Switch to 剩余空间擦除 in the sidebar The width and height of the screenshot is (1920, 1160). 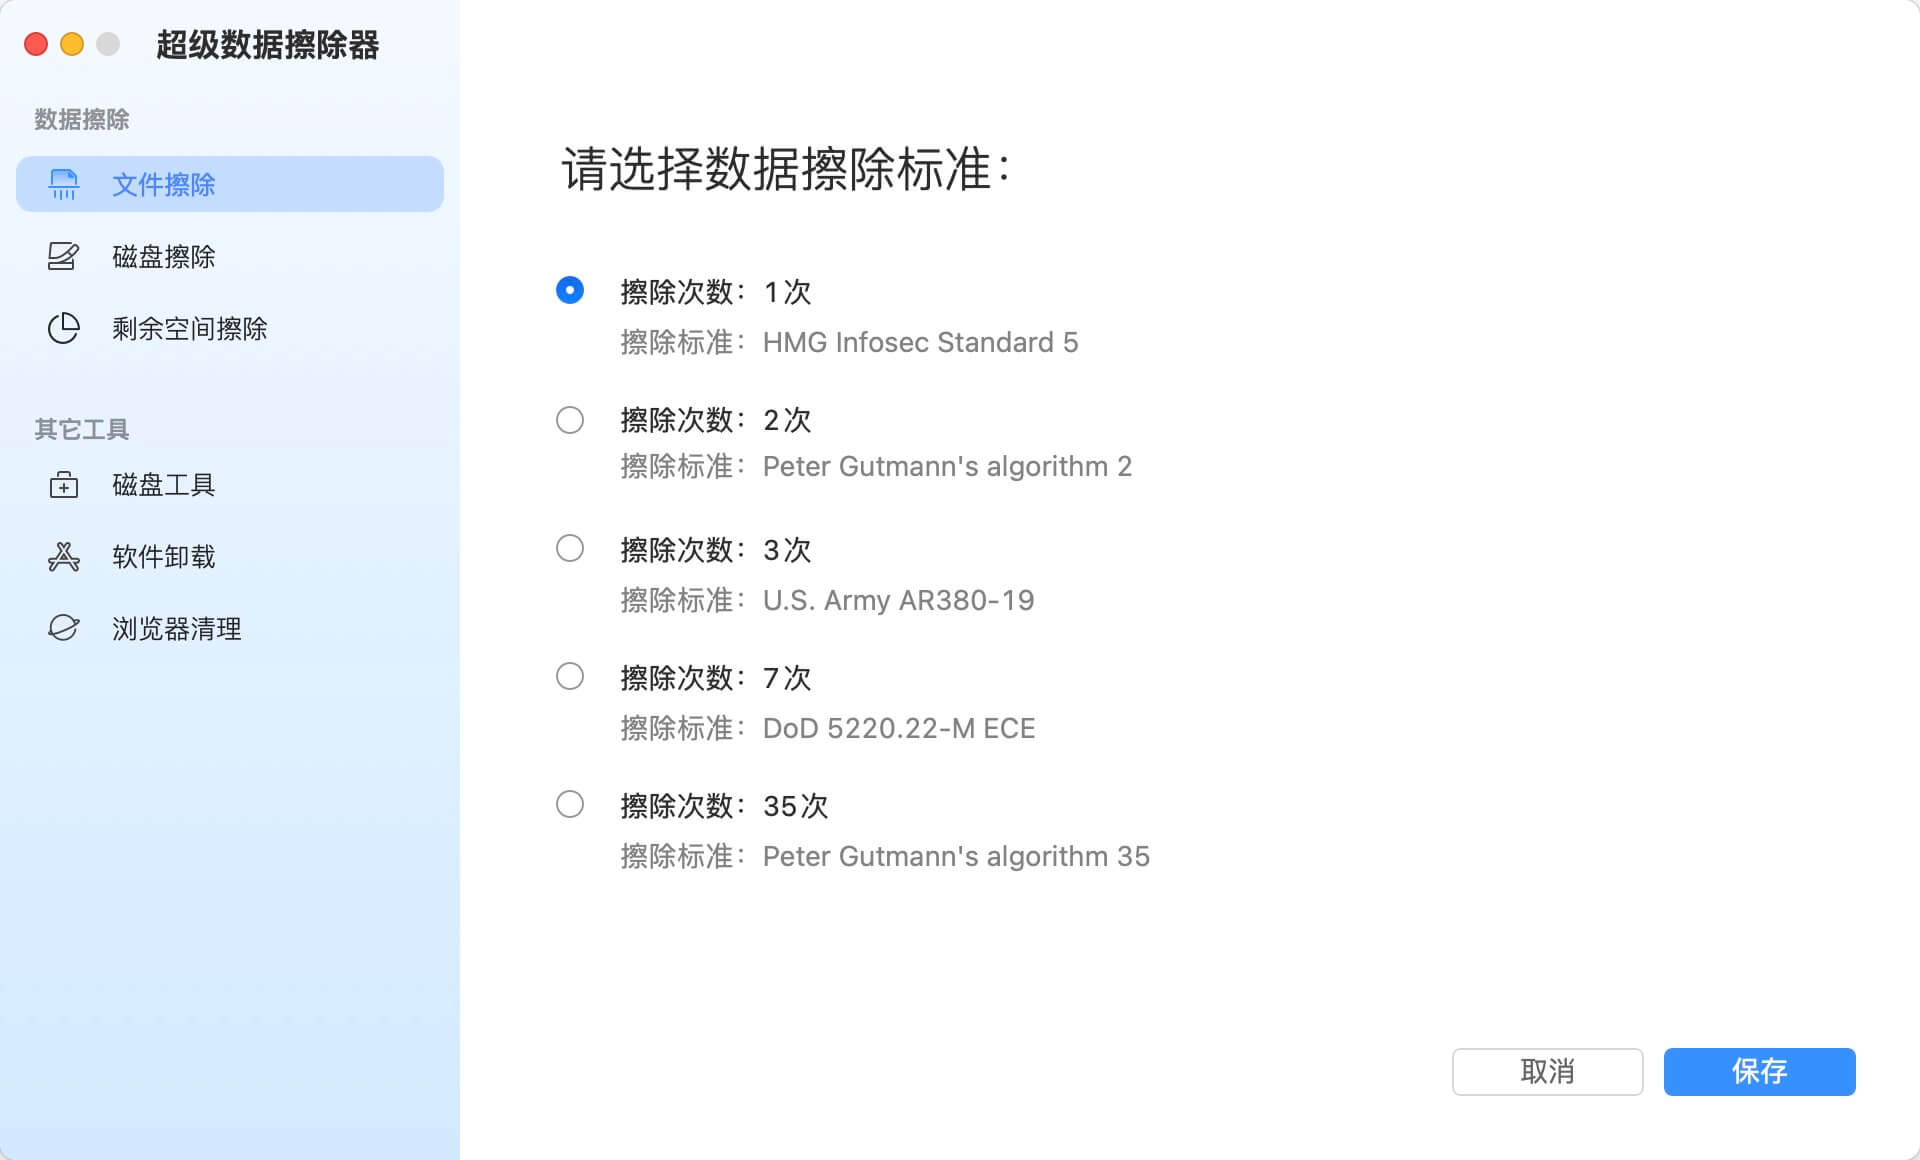click(x=190, y=328)
